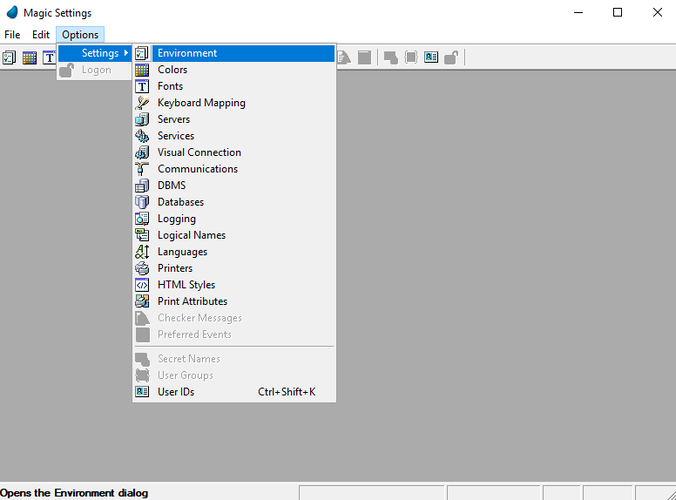The image size is (676, 500).
Task: Minimize the Magic Settings window
Action: [x=578, y=12]
